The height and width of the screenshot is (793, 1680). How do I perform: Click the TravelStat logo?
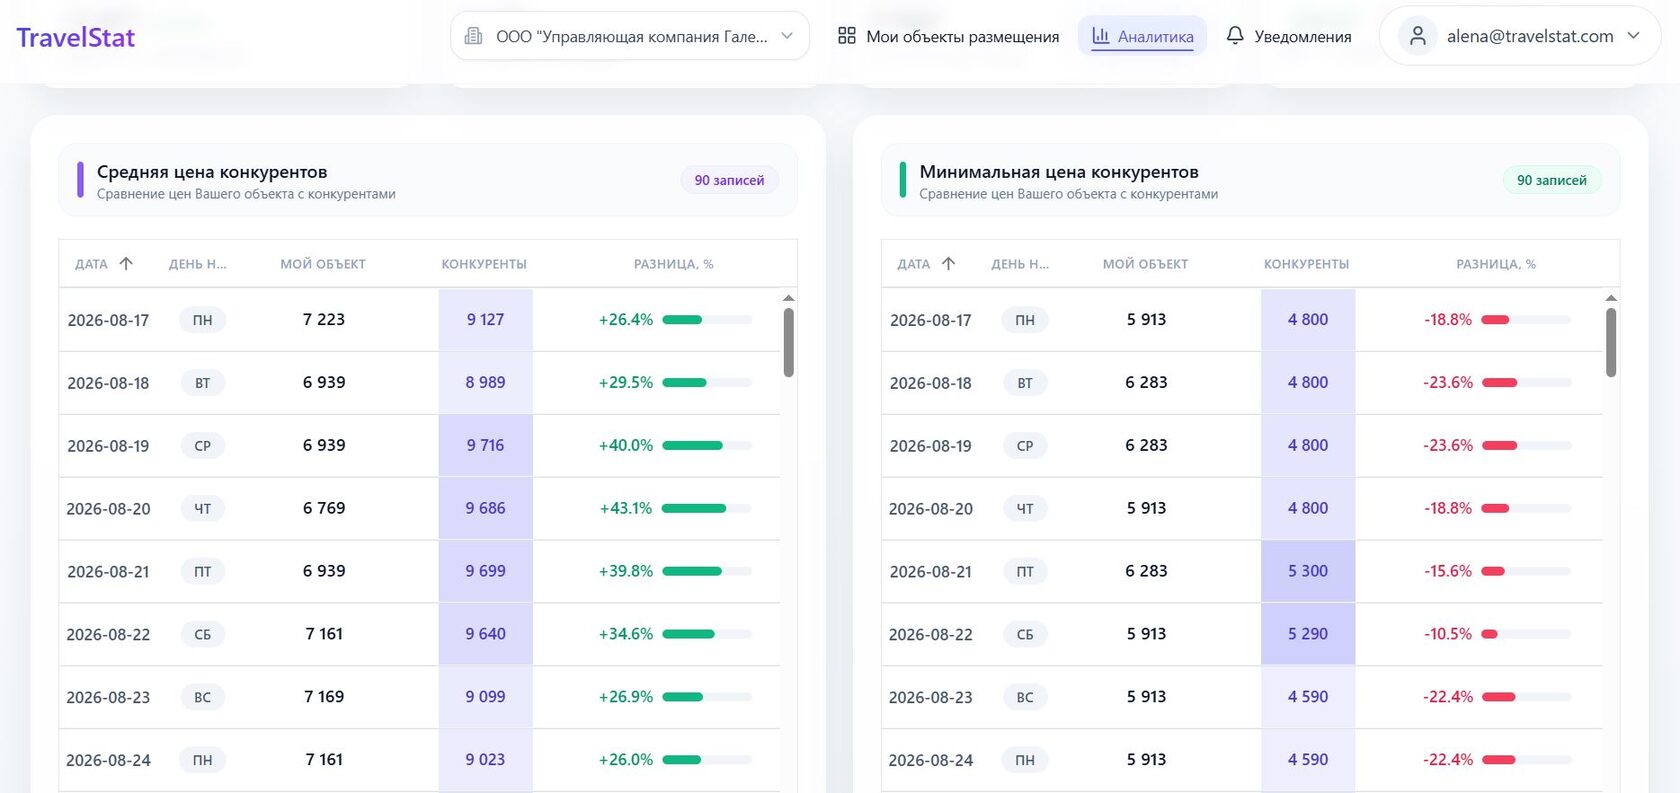pyautogui.click(x=76, y=37)
